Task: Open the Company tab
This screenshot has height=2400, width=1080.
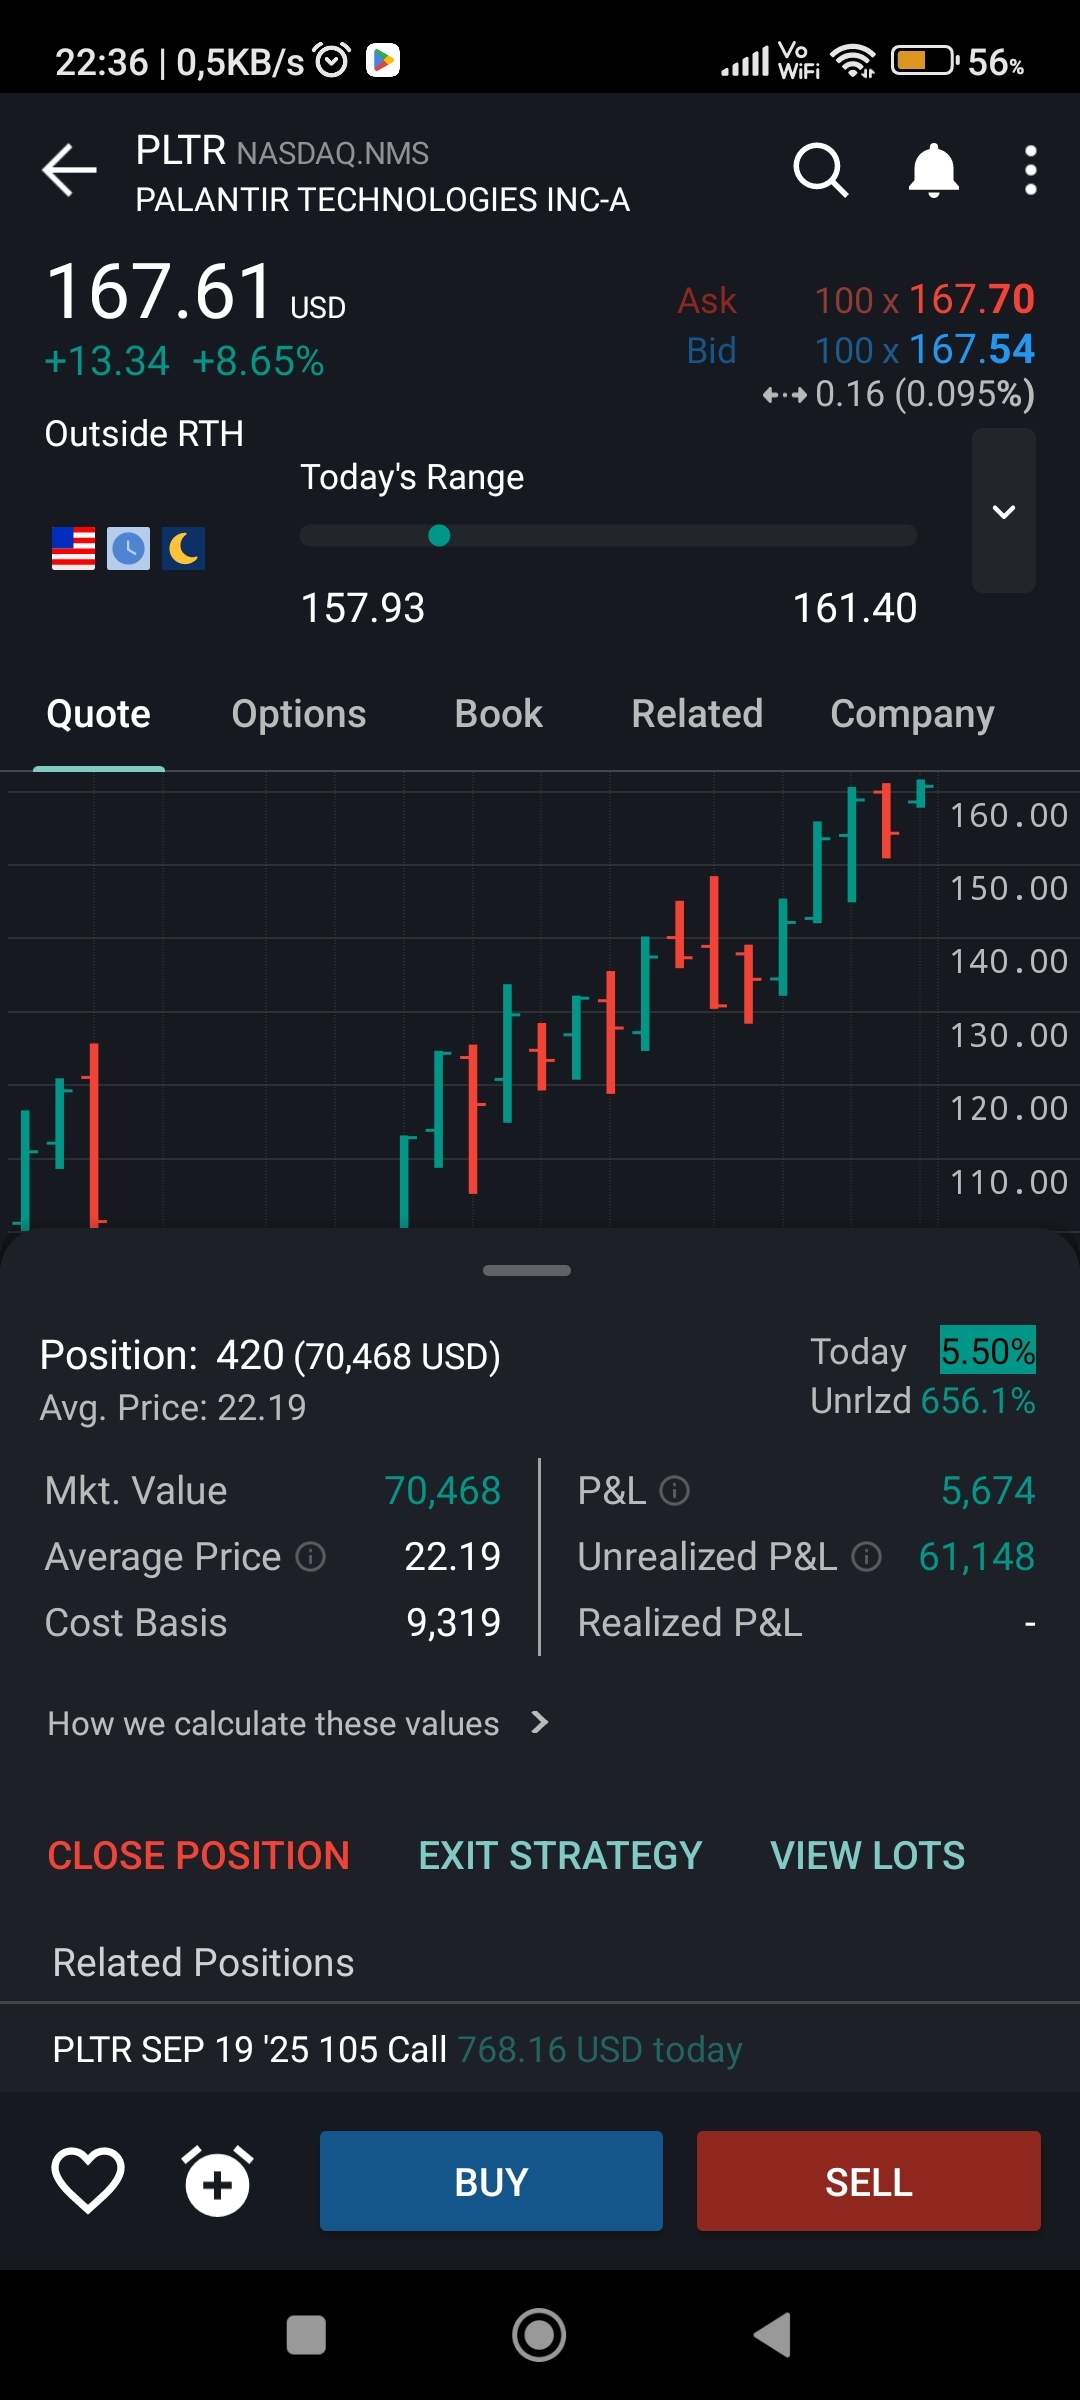Action: [x=912, y=714]
